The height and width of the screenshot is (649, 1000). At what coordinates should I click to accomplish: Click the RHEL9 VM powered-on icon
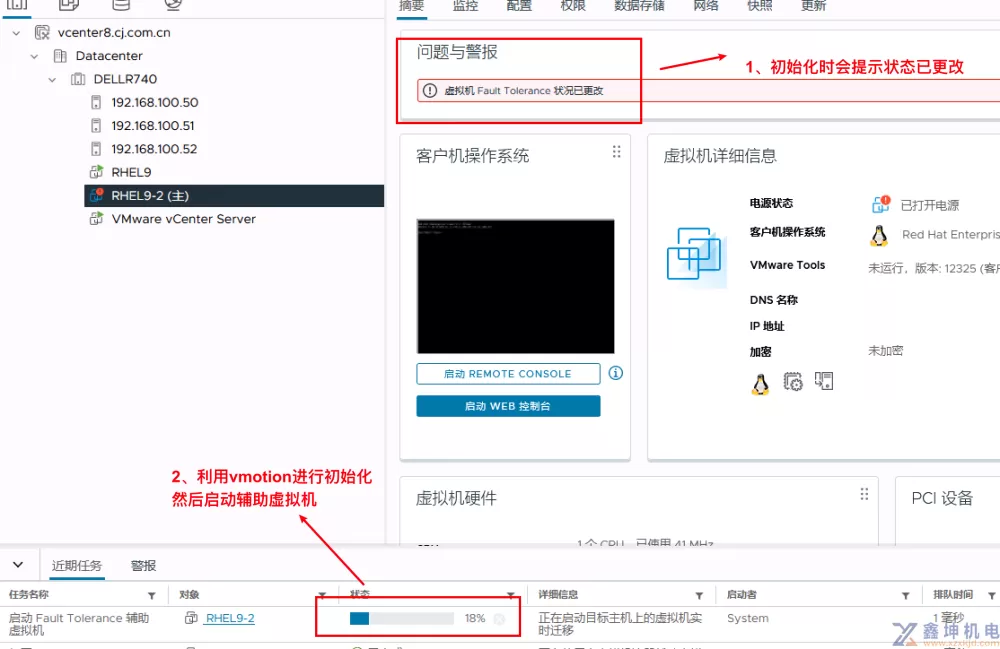click(x=96, y=171)
